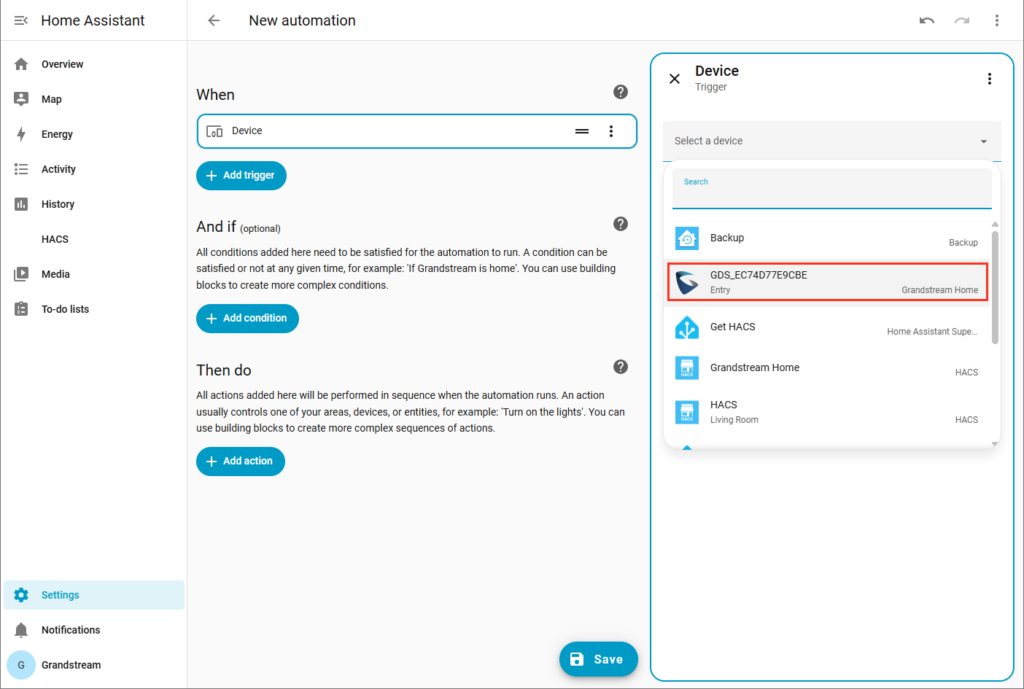1024x689 pixels.
Task: Open Settings in the sidebar
Action: click(94, 595)
